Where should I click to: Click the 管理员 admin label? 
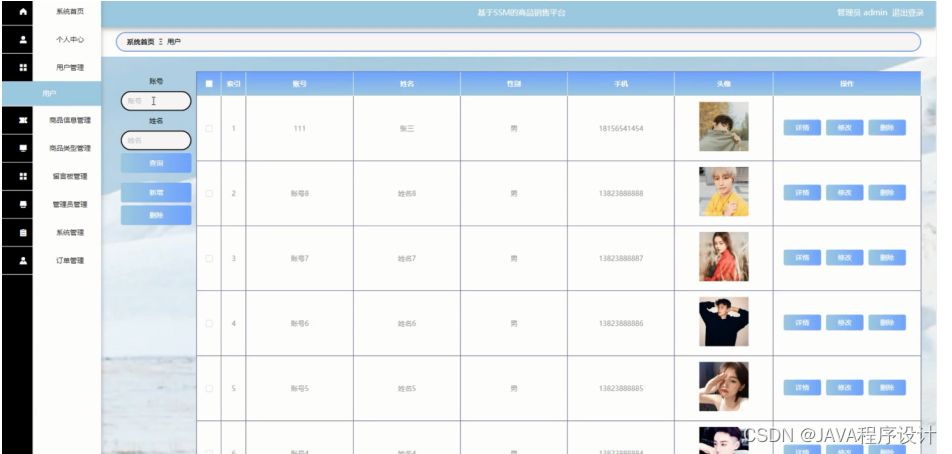coord(862,13)
